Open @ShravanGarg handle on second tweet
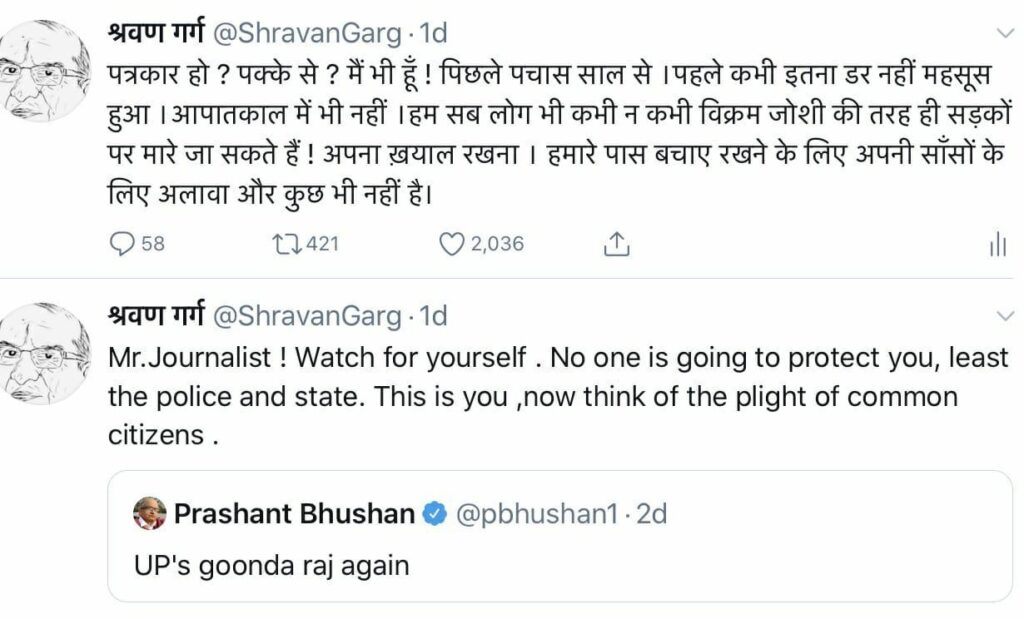Screen dimensions: 1024x619 (307, 316)
